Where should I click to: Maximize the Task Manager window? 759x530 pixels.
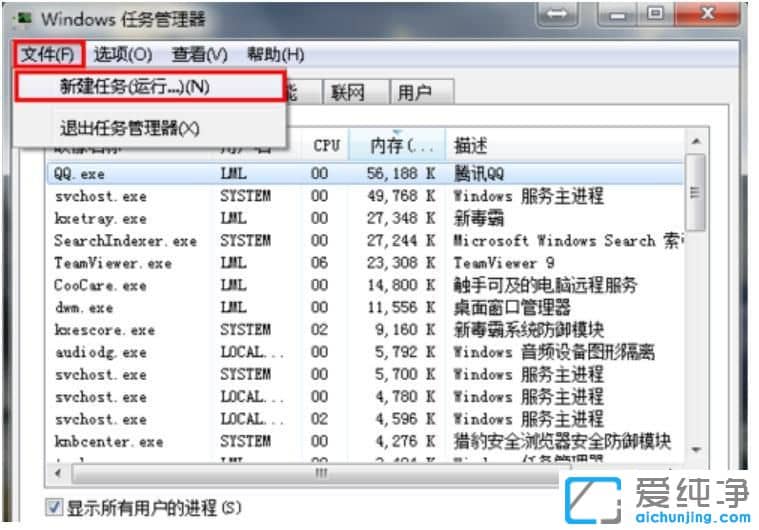pyautogui.click(x=655, y=15)
